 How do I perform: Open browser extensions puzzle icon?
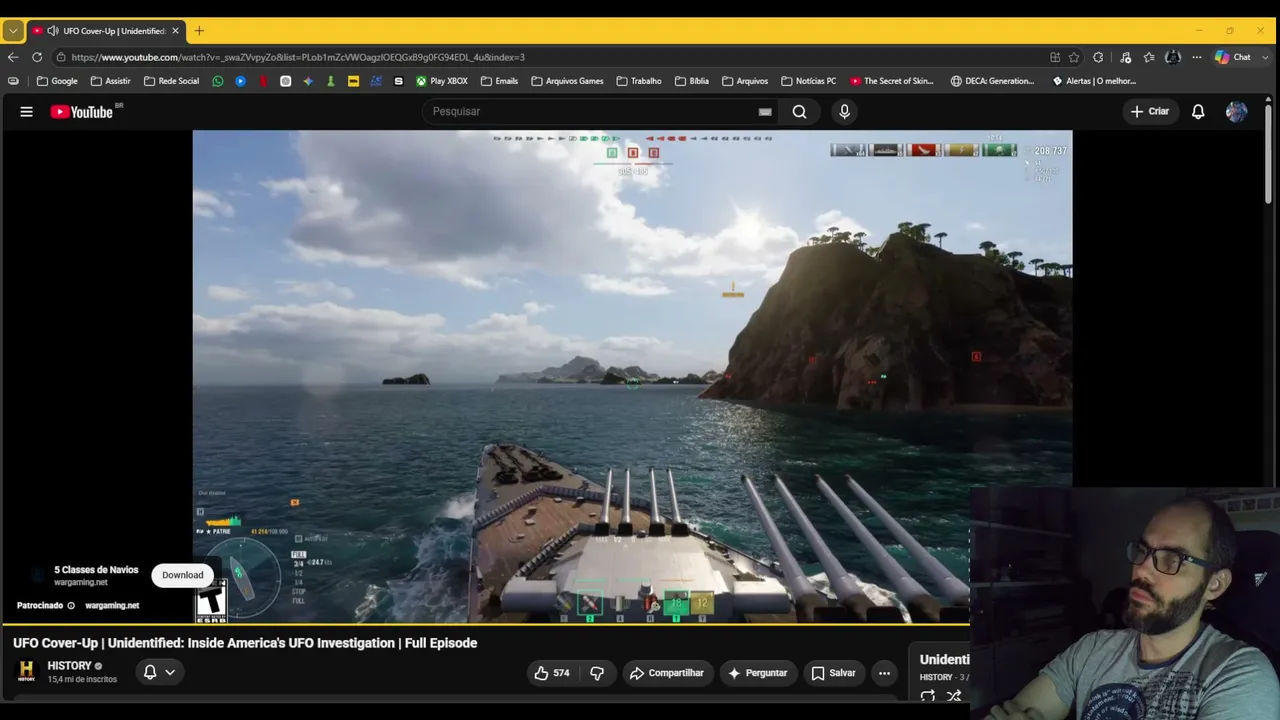(x=1098, y=57)
